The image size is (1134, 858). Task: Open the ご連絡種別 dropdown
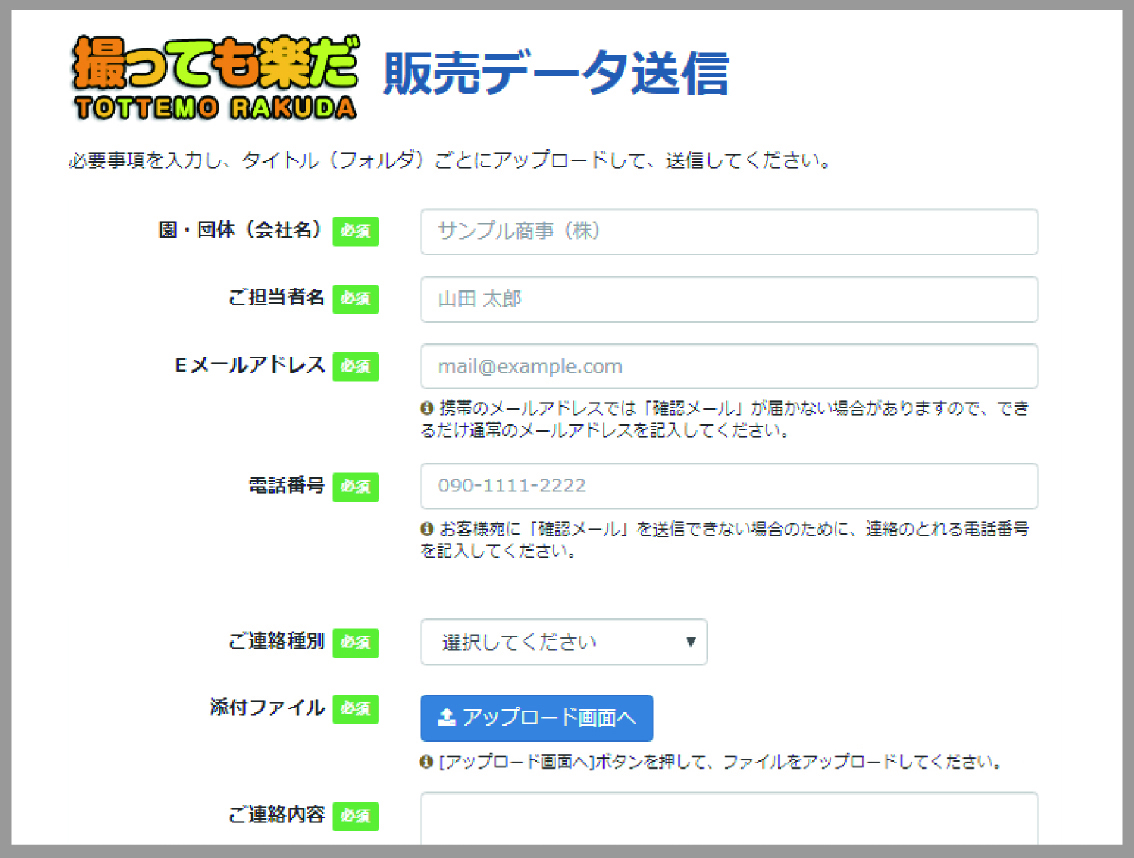pos(563,642)
